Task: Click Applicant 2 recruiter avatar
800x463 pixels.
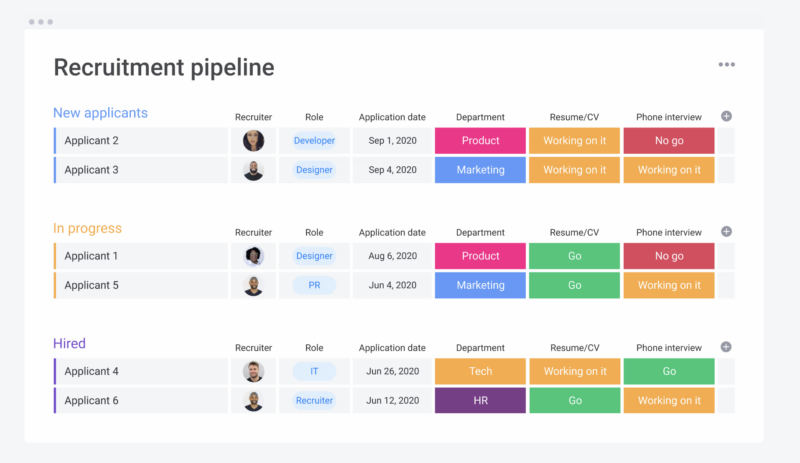Action: 253,141
